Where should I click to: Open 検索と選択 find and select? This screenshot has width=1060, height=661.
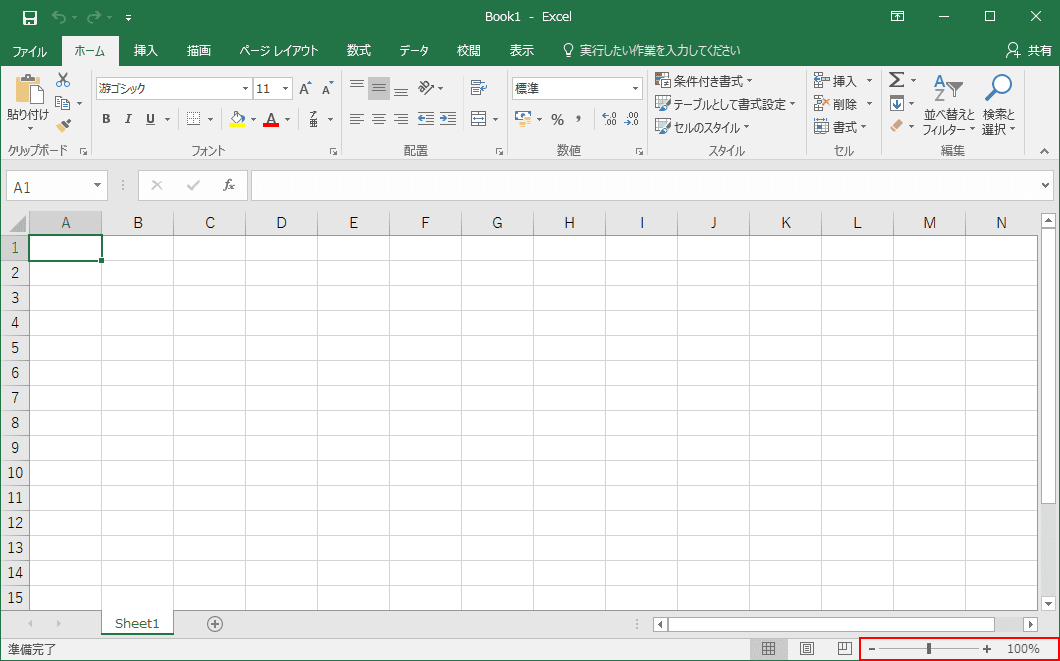(x=998, y=105)
